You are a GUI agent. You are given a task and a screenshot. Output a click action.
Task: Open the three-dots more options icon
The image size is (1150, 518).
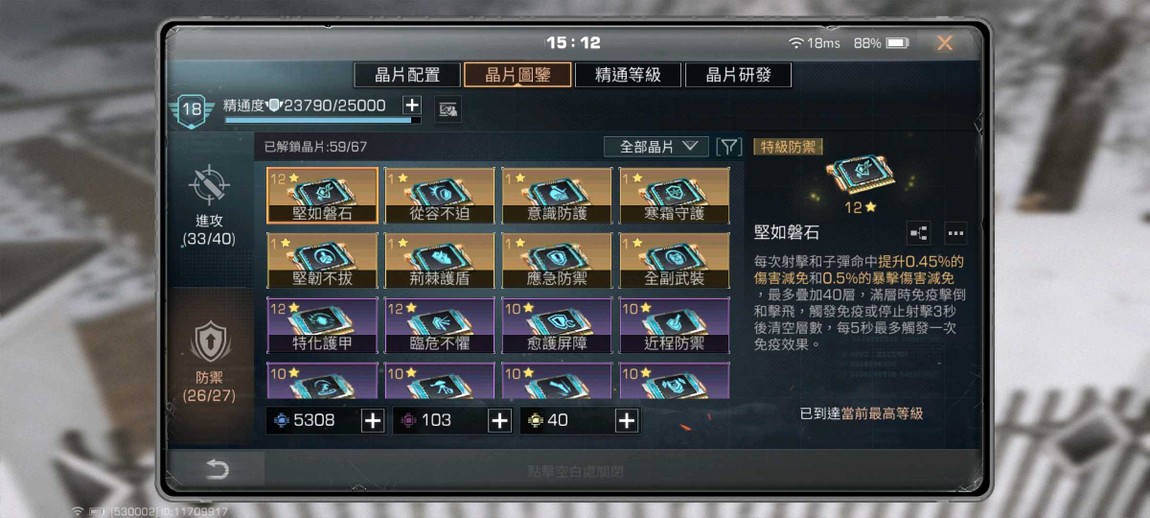(x=955, y=233)
